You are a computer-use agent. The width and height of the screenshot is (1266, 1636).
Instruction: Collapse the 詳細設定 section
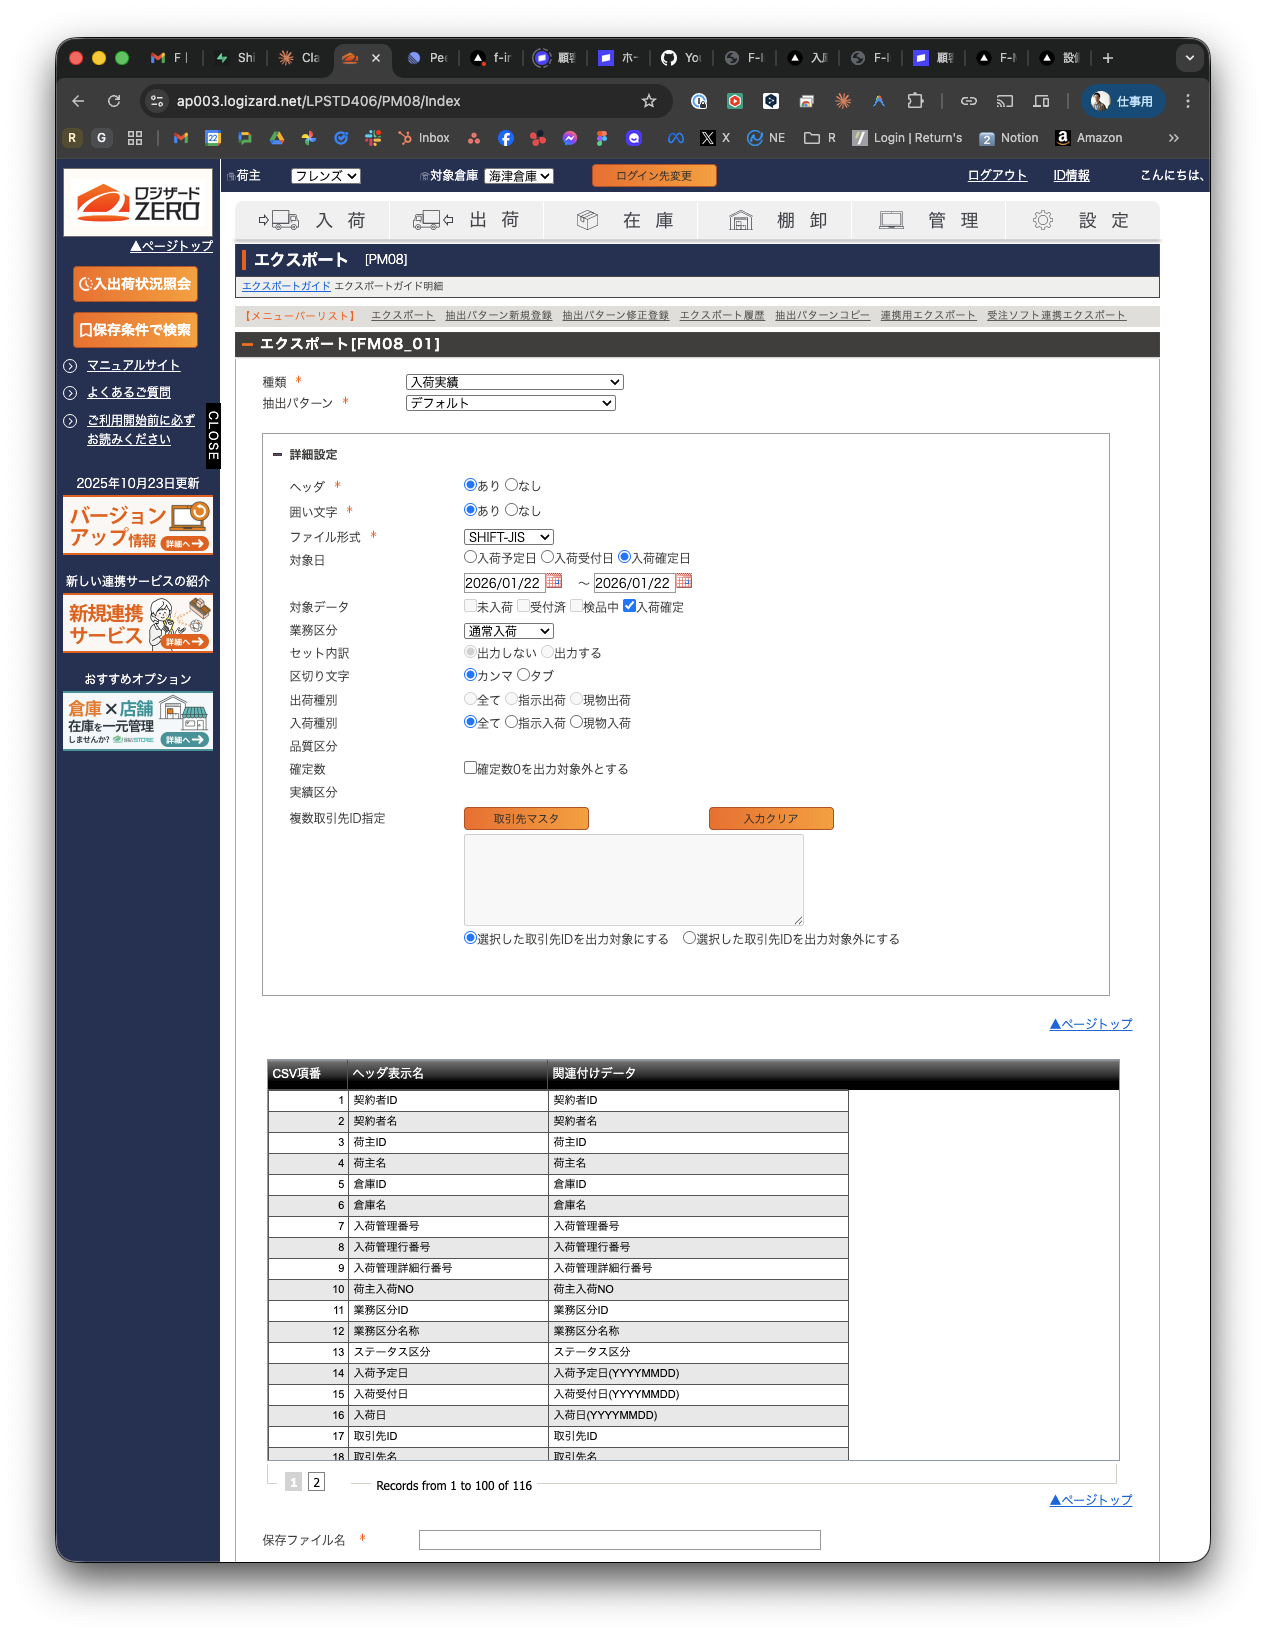tap(277, 454)
